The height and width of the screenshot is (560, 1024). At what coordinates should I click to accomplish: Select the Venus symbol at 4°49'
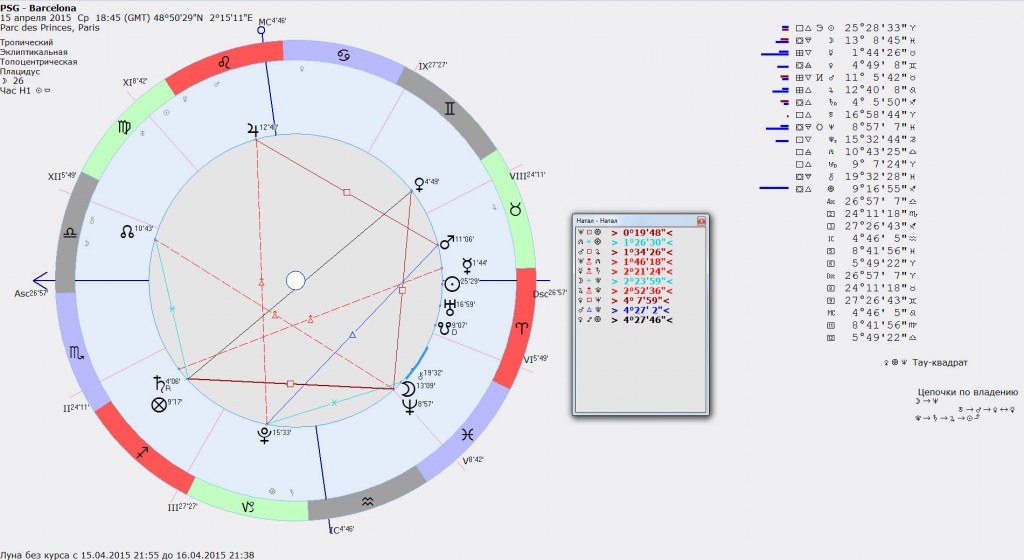(419, 184)
